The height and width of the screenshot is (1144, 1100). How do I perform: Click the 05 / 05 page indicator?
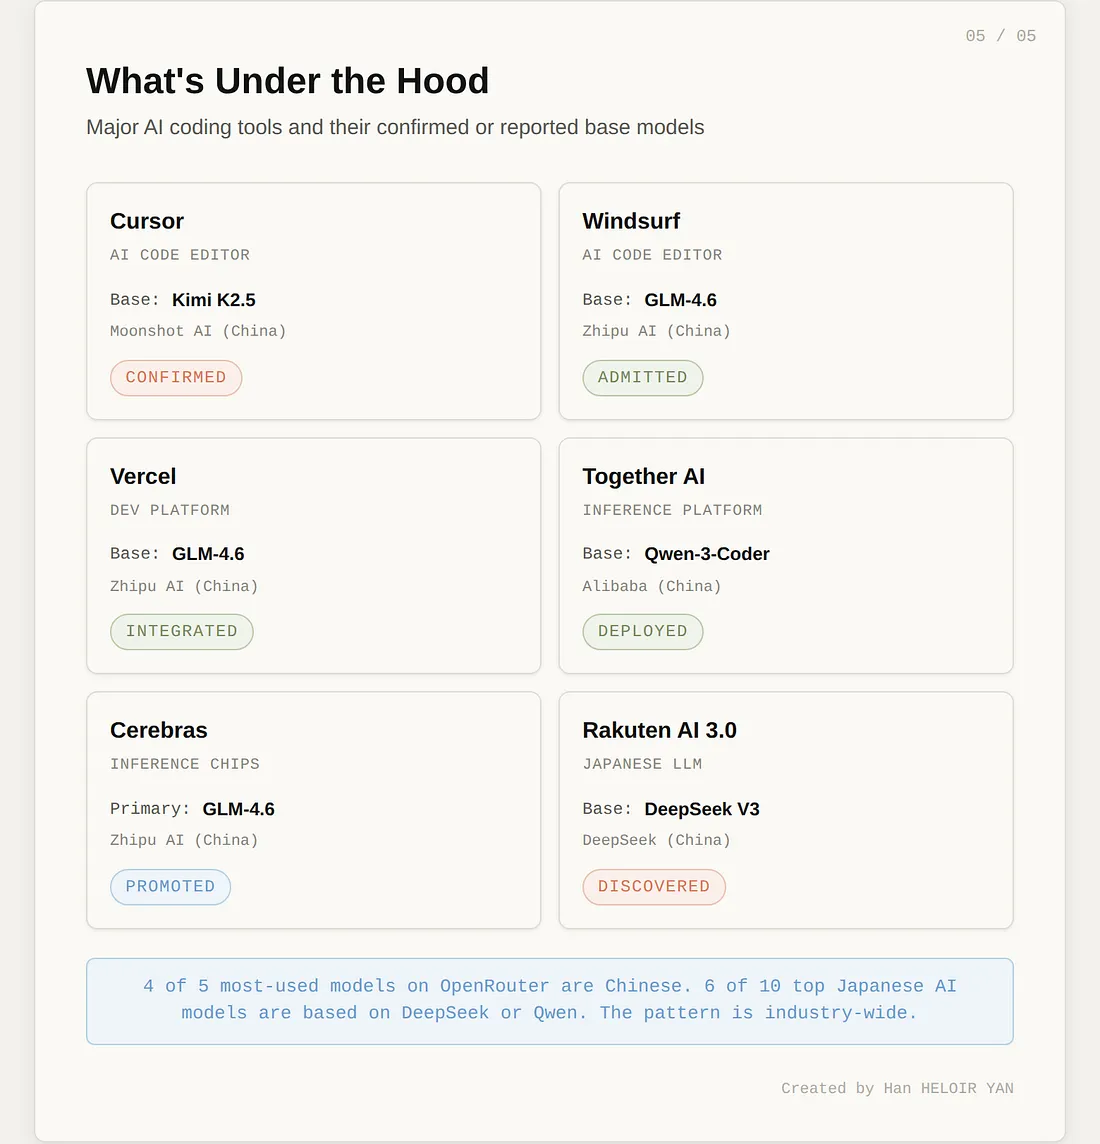click(x=1000, y=36)
